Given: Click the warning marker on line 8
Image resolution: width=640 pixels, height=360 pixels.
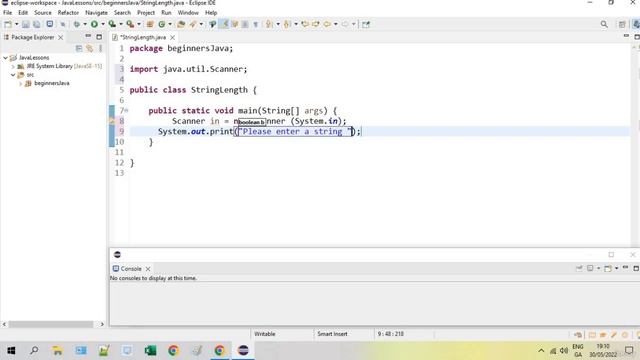Looking at the screenshot, I should 112,121.
